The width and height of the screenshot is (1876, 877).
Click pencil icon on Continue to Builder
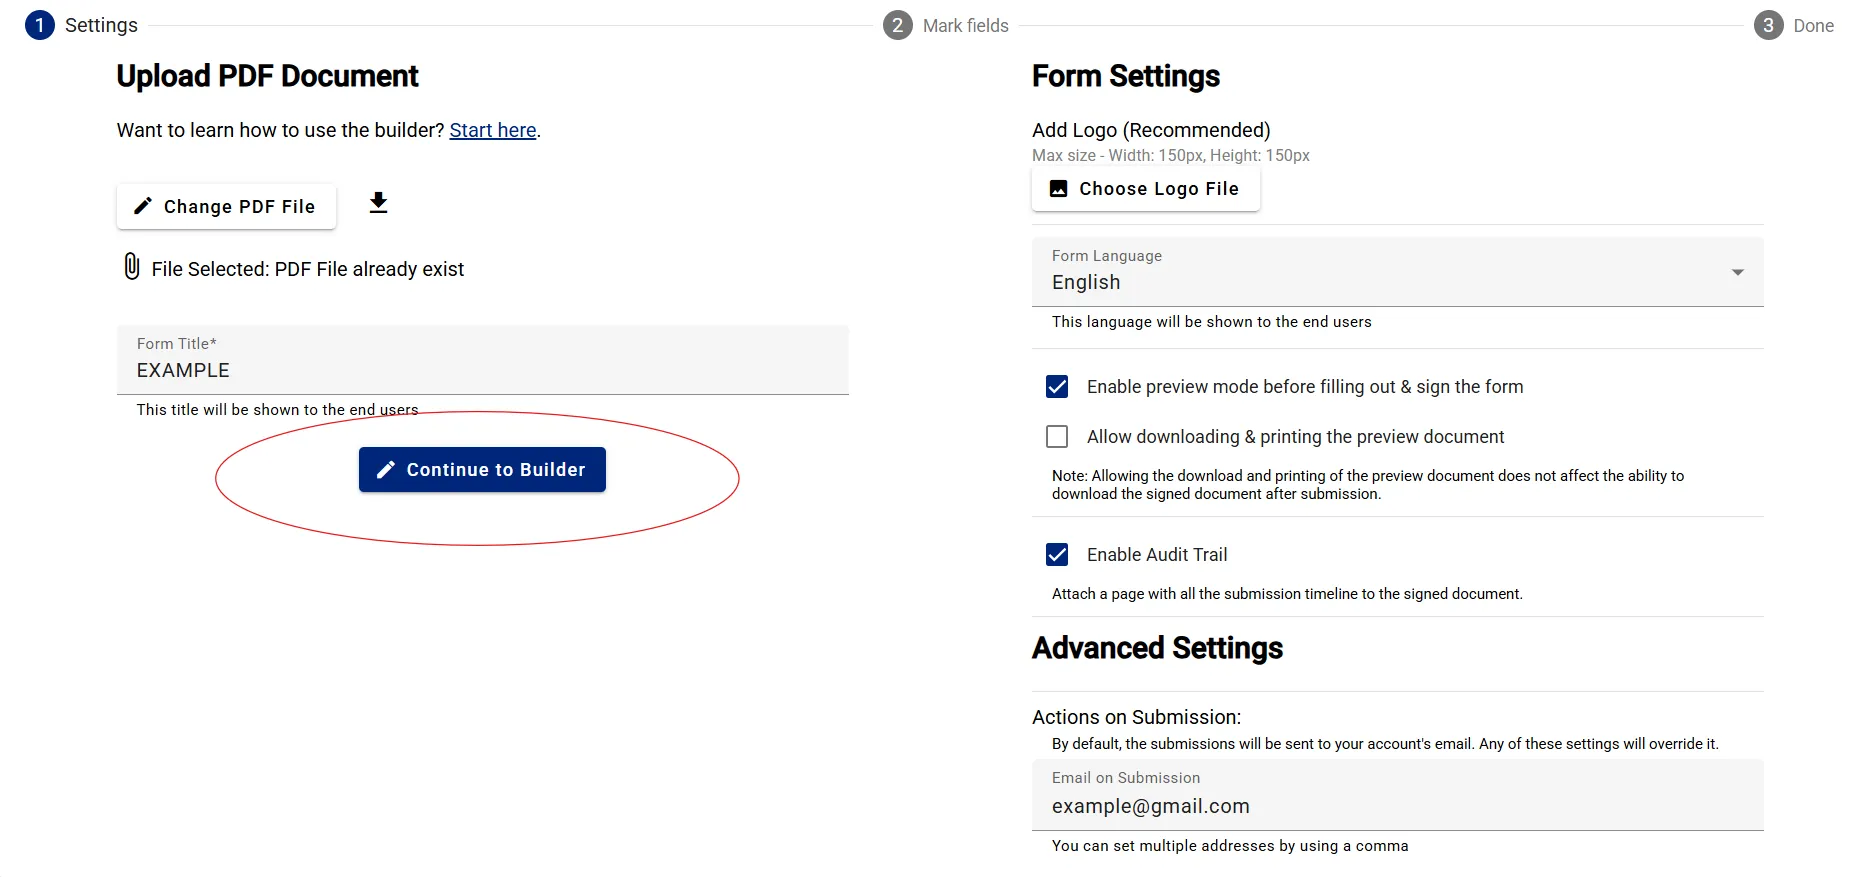click(385, 470)
